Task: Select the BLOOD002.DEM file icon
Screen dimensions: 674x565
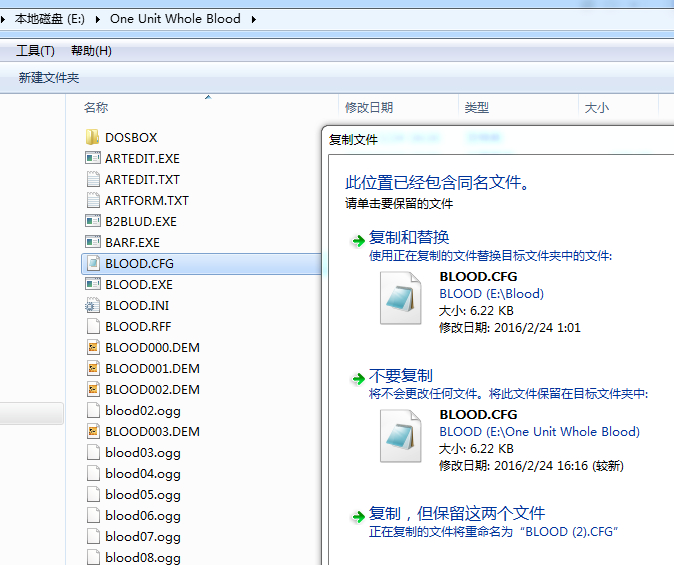Action: 93,390
